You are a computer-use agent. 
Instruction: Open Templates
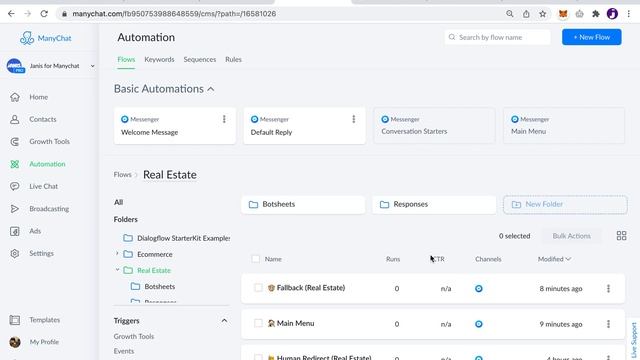click(44, 320)
